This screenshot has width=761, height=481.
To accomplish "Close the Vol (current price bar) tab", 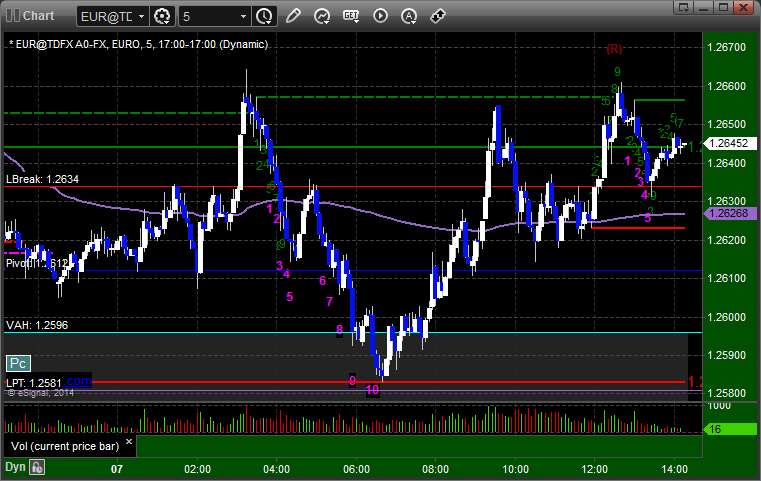I will pyautogui.click(x=129, y=442).
